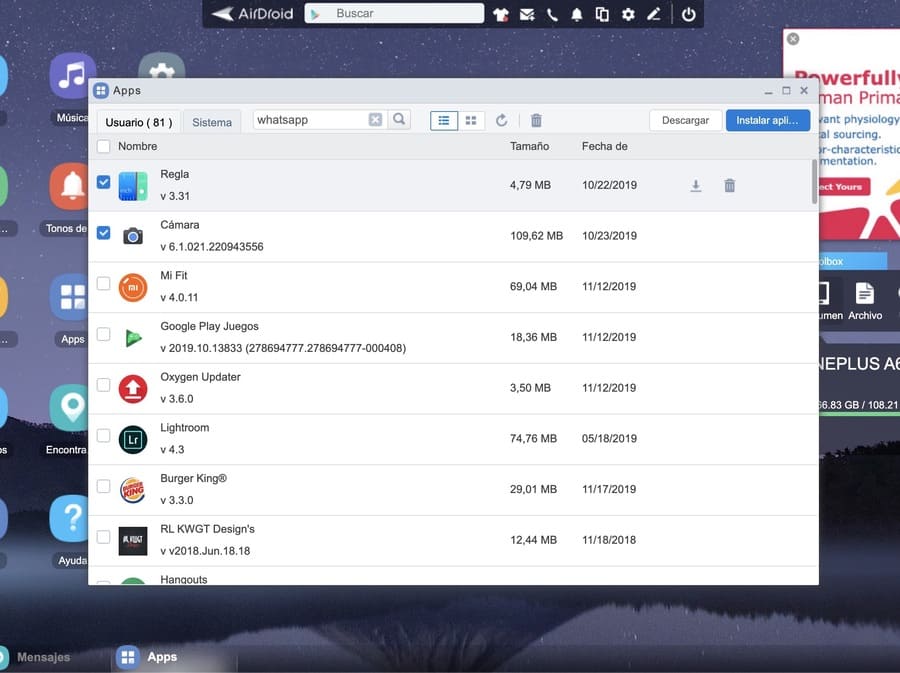Download the Regla app via row icon
The width and height of the screenshot is (900, 673).
[x=696, y=185]
